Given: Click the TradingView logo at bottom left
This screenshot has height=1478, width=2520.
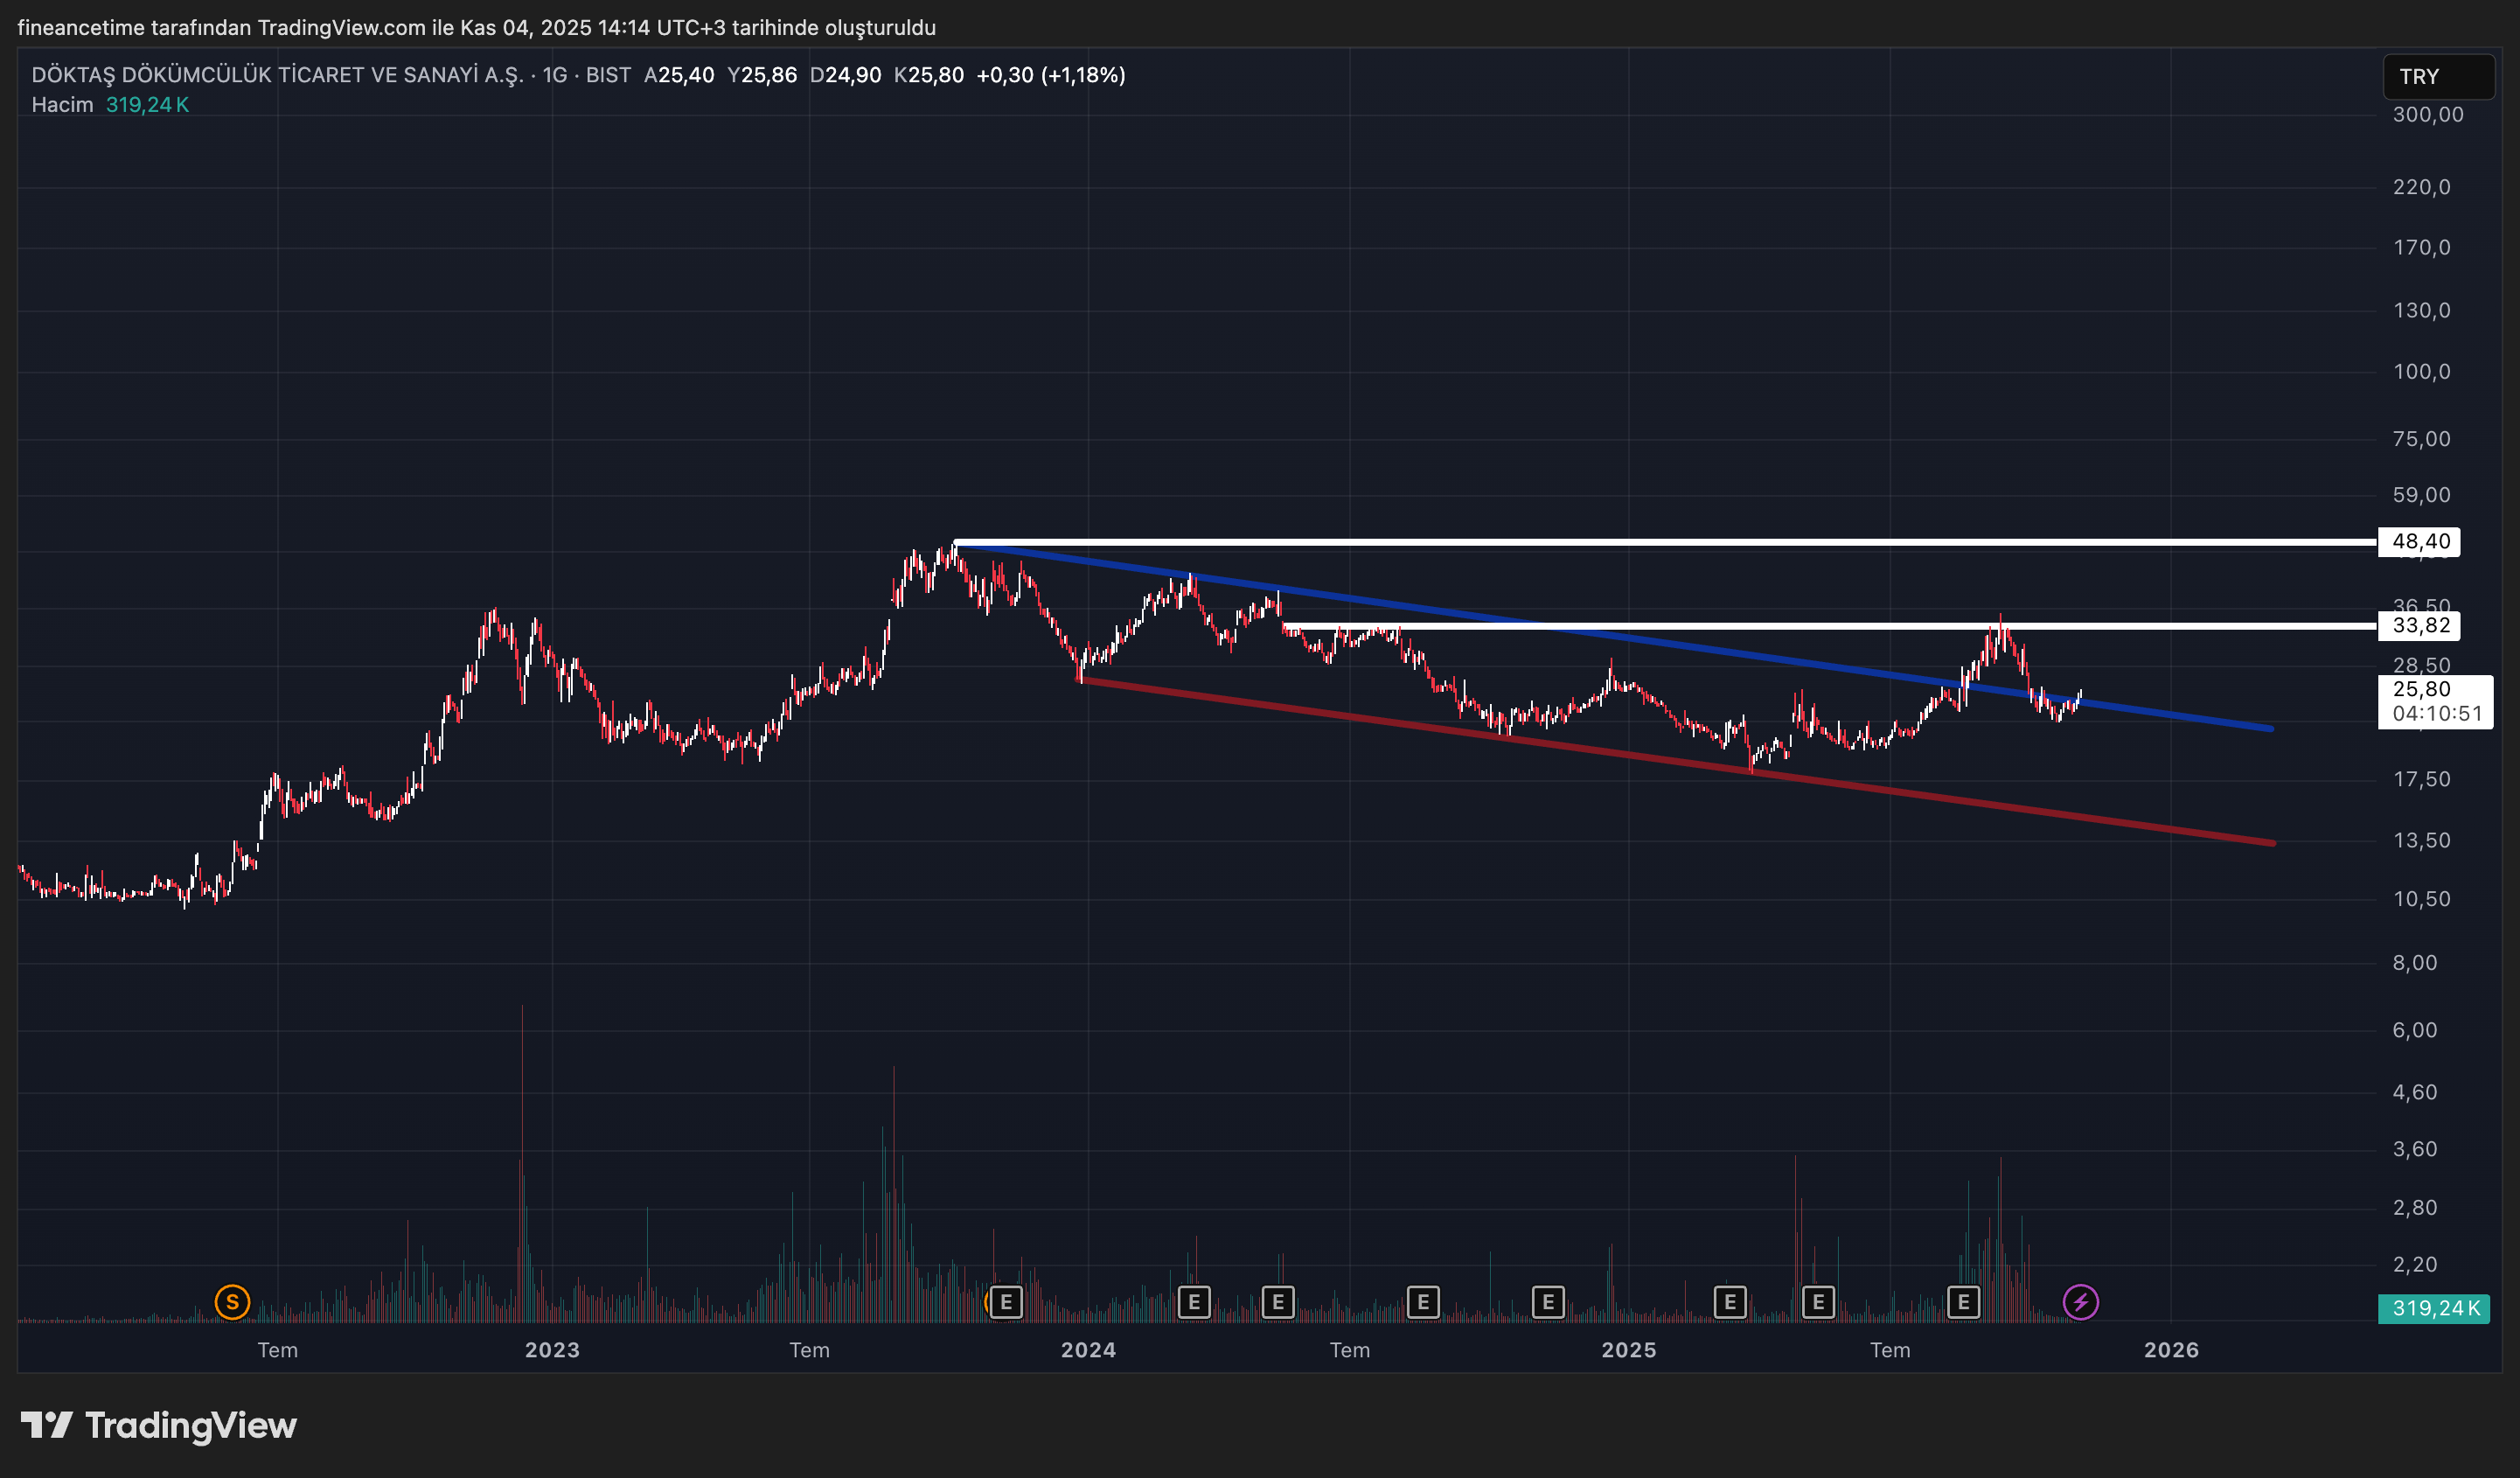Looking at the screenshot, I should point(159,1425).
